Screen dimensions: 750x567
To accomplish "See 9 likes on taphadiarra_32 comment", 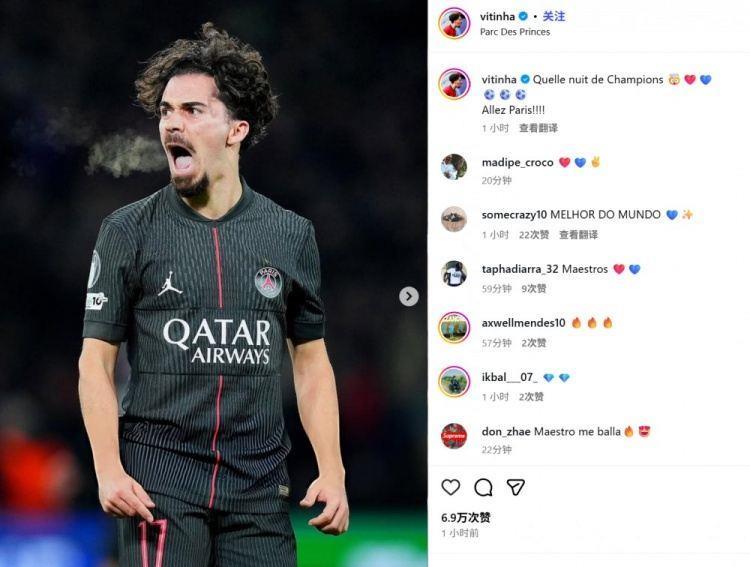I will point(534,289).
